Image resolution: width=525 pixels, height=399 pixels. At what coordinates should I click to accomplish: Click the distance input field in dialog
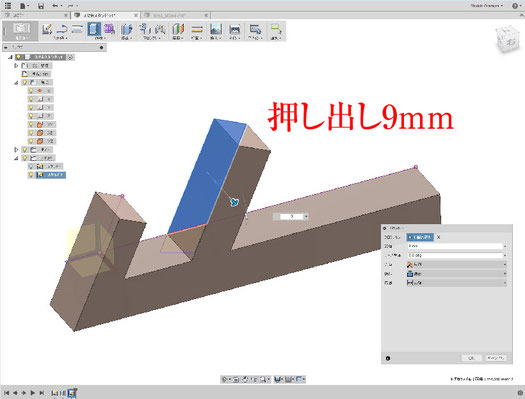pos(455,246)
